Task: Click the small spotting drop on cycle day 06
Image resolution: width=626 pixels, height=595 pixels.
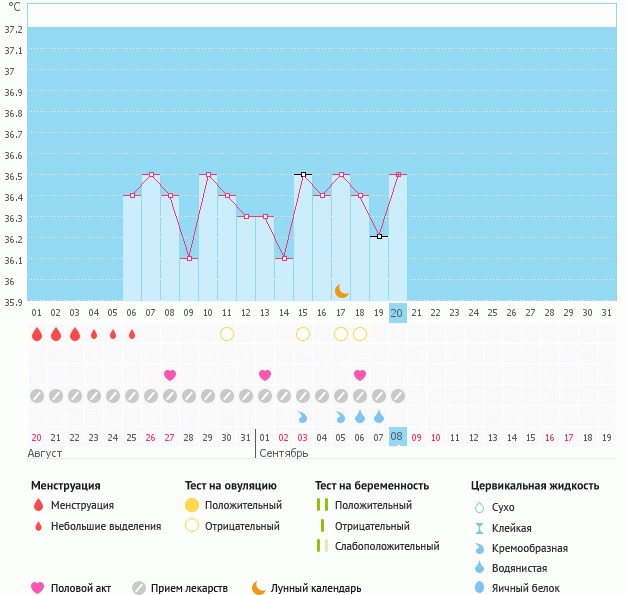Action: pos(132,334)
